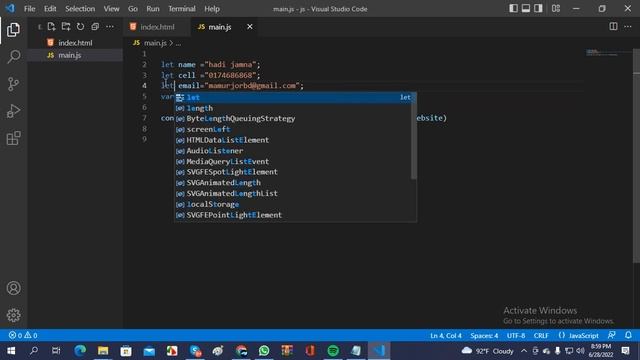The height and width of the screenshot is (360, 640).
Task: Open the Manage gear menu
Action: tap(13, 315)
